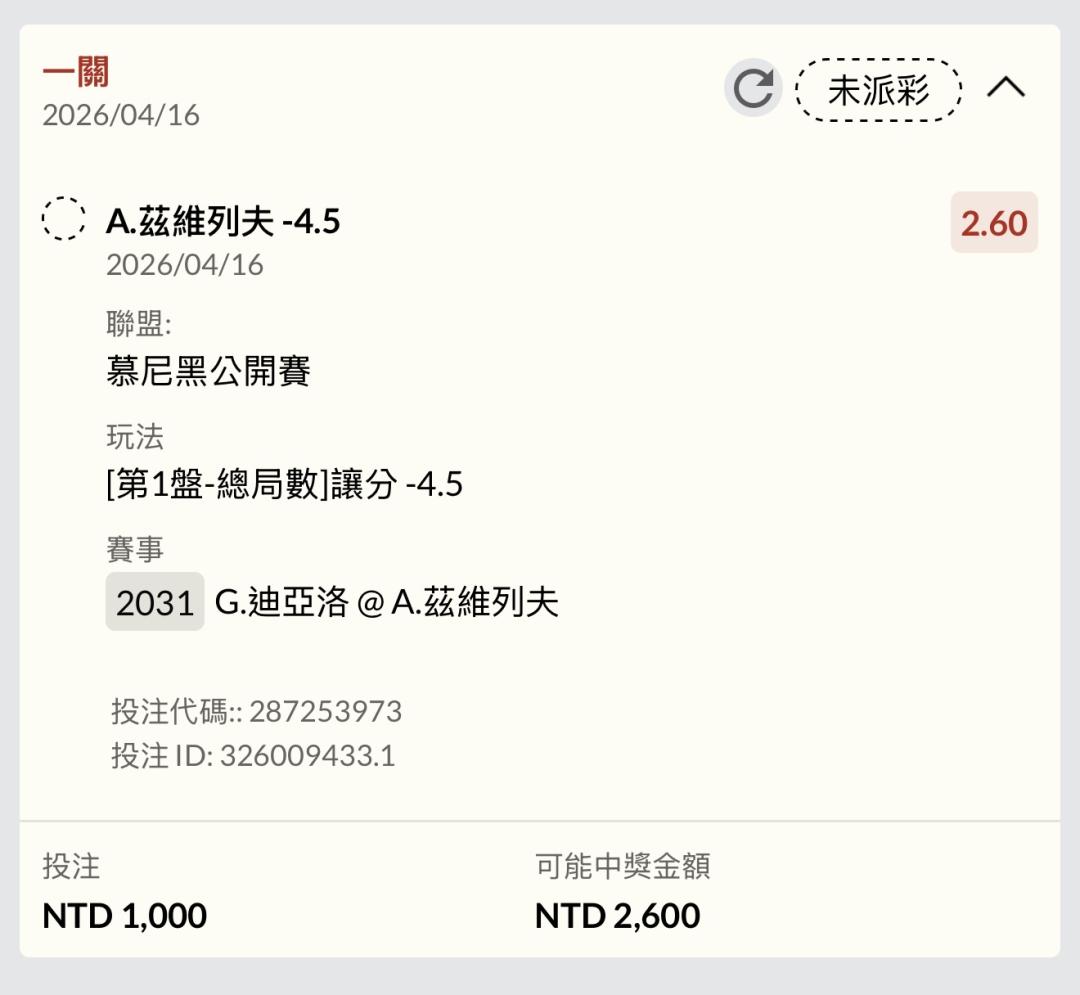
Task: Click the NTD 1,000 stake amount
Action: [124, 915]
